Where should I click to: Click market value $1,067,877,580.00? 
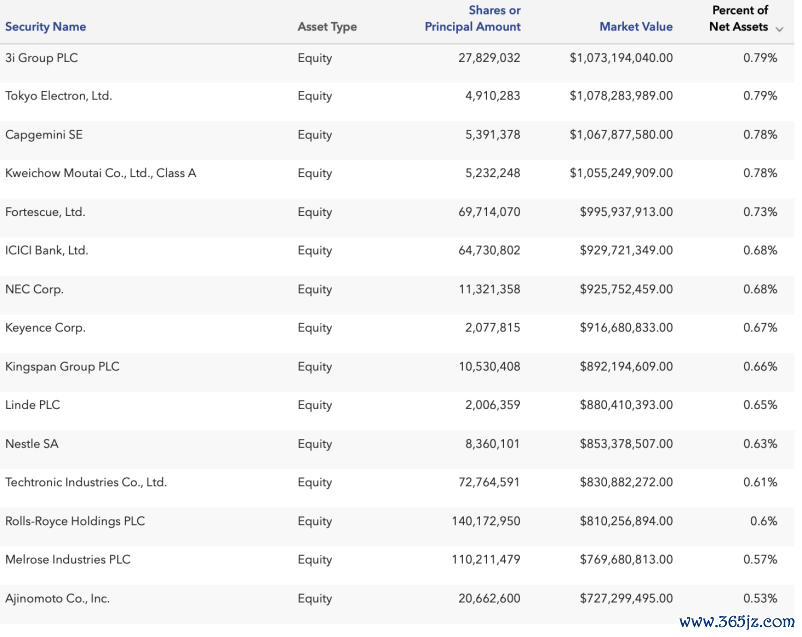[621, 135]
